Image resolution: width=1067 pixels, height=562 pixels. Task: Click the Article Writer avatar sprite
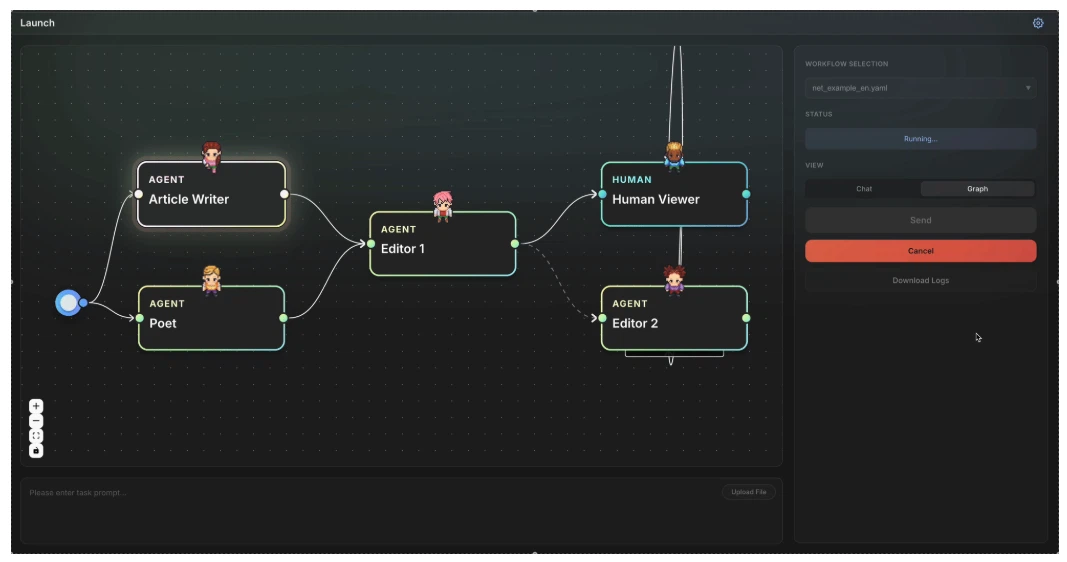pos(212,156)
